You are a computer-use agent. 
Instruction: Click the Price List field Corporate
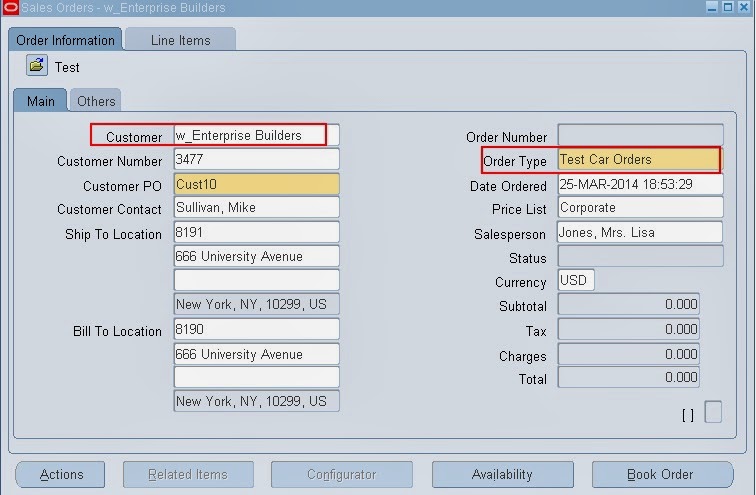pos(640,208)
